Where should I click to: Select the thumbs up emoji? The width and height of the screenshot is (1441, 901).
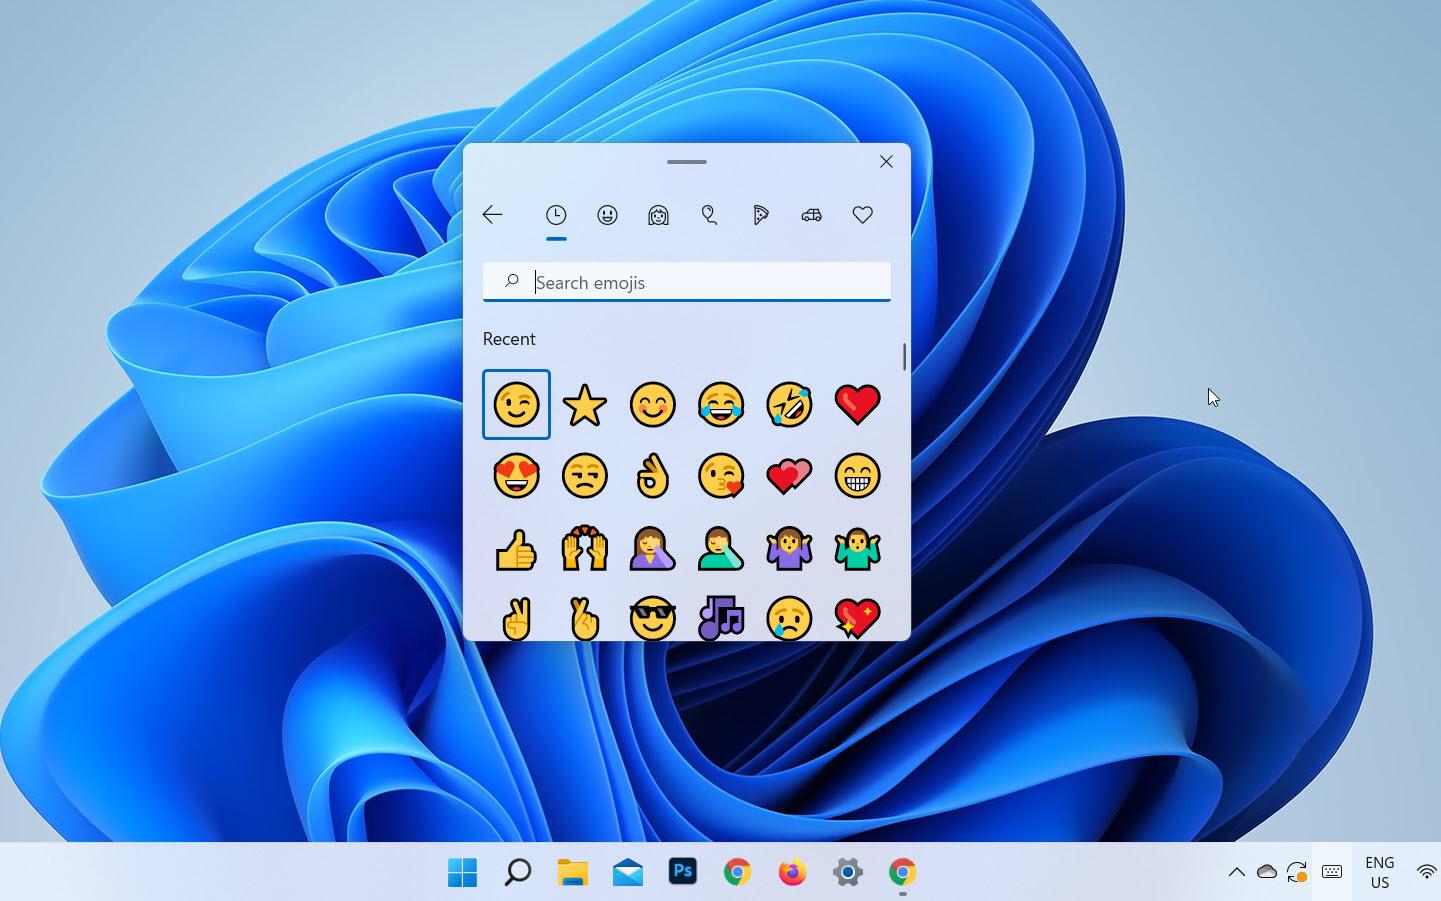[x=516, y=550]
